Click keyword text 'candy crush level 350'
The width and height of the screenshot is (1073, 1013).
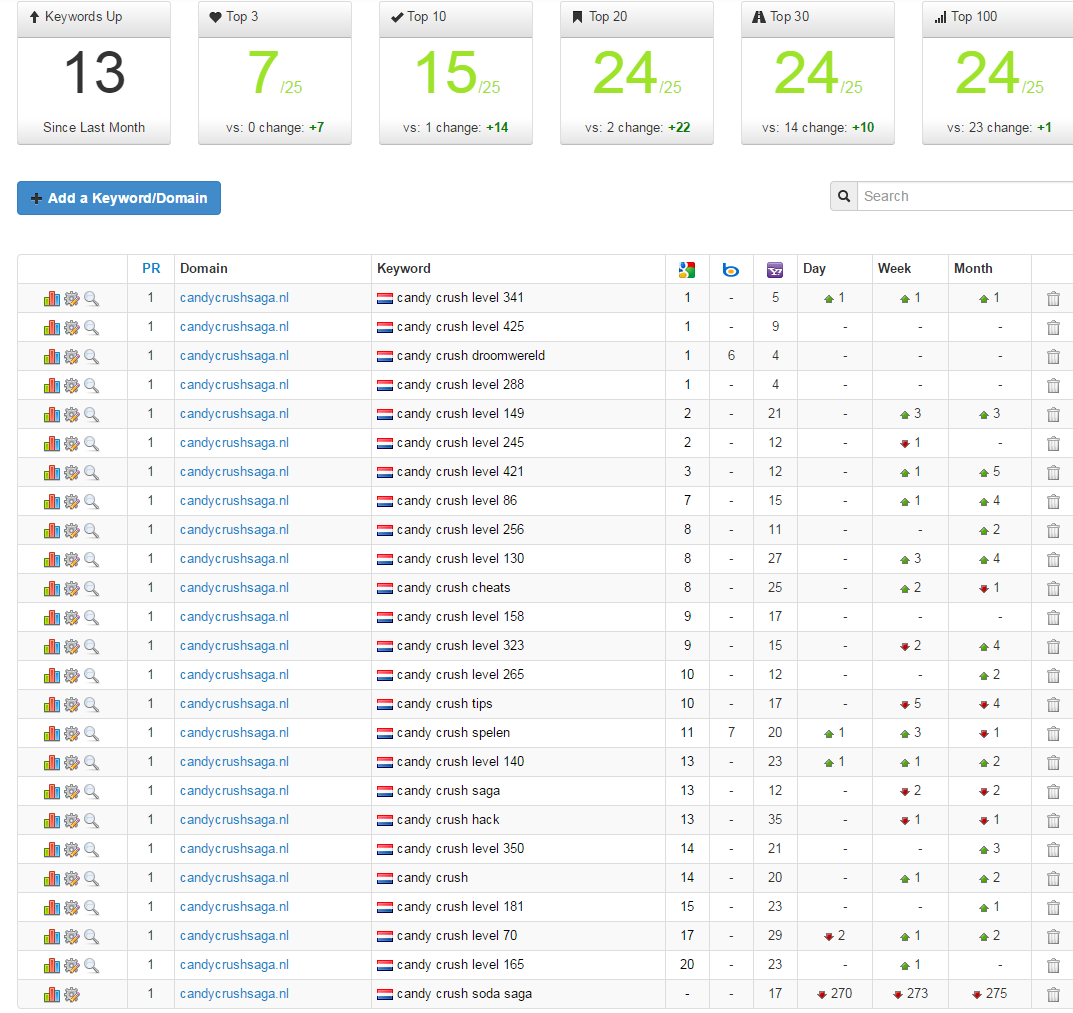tap(461, 849)
